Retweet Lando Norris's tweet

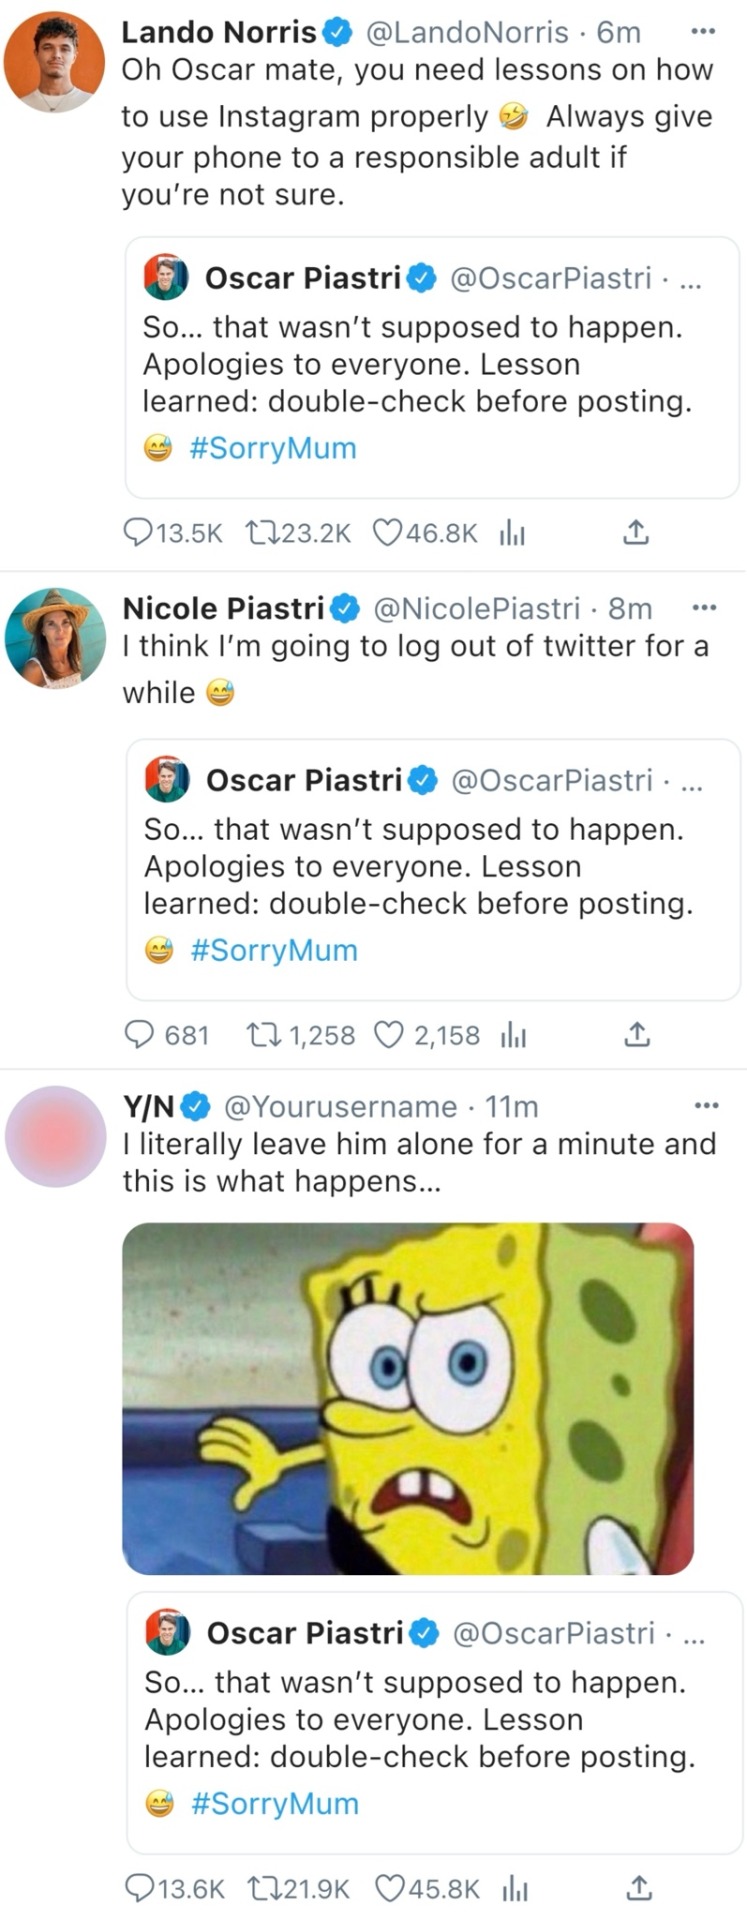click(261, 533)
